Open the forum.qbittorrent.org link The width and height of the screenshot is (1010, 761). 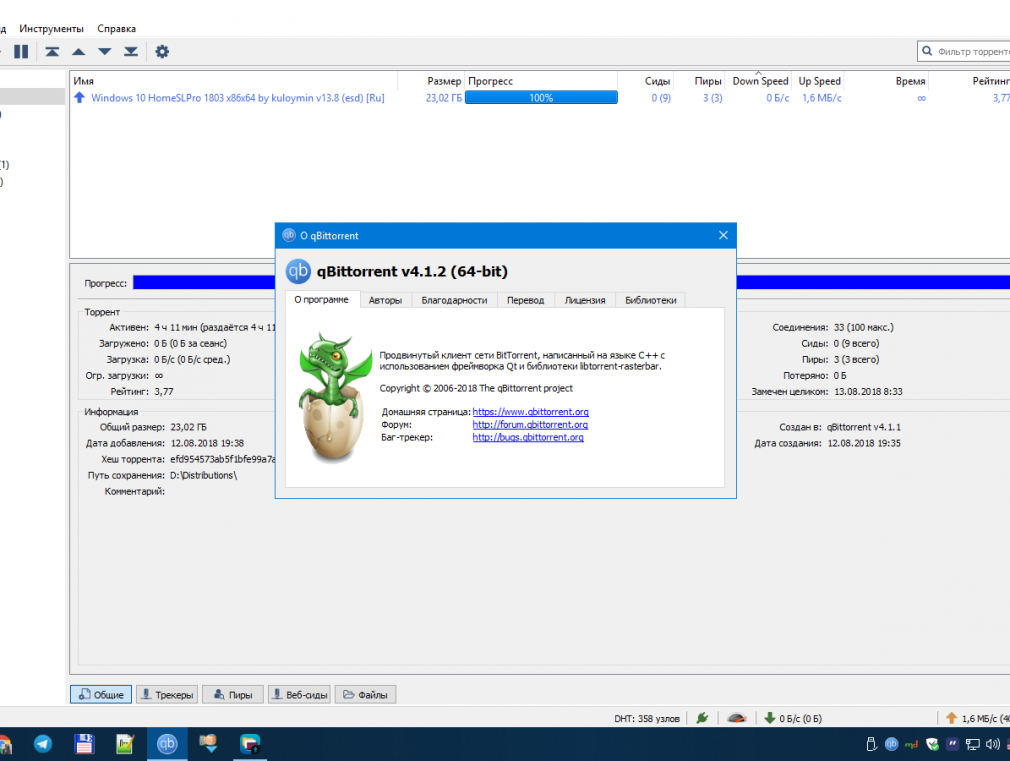(x=530, y=425)
